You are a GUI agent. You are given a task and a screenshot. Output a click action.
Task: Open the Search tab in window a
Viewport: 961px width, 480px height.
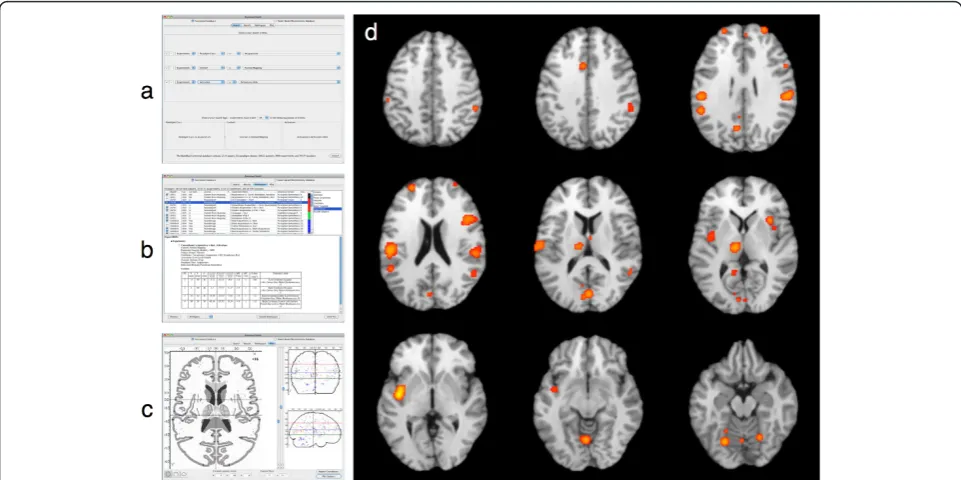235,25
